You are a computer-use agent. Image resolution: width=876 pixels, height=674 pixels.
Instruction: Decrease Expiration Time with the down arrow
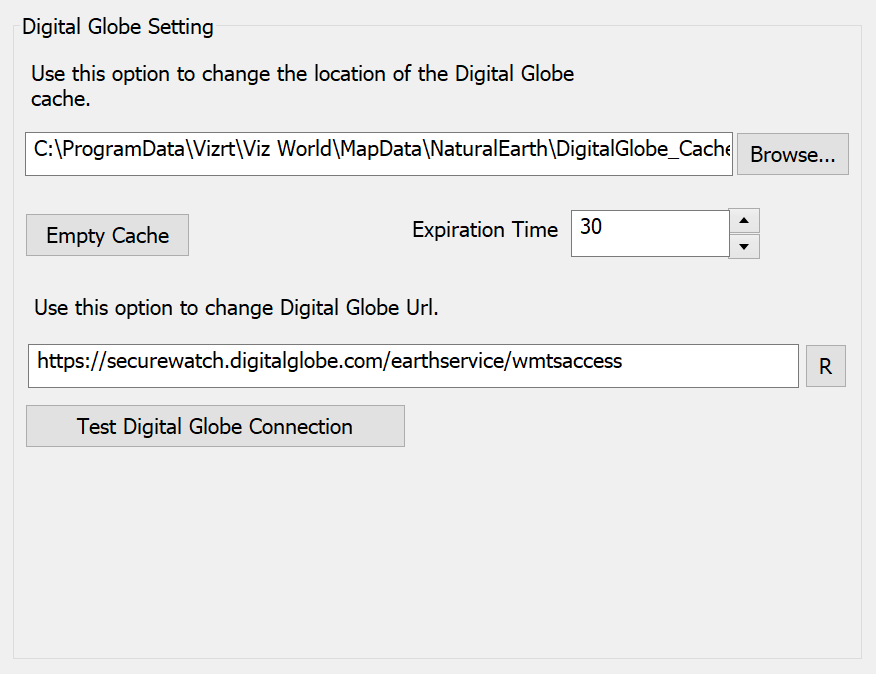744,246
